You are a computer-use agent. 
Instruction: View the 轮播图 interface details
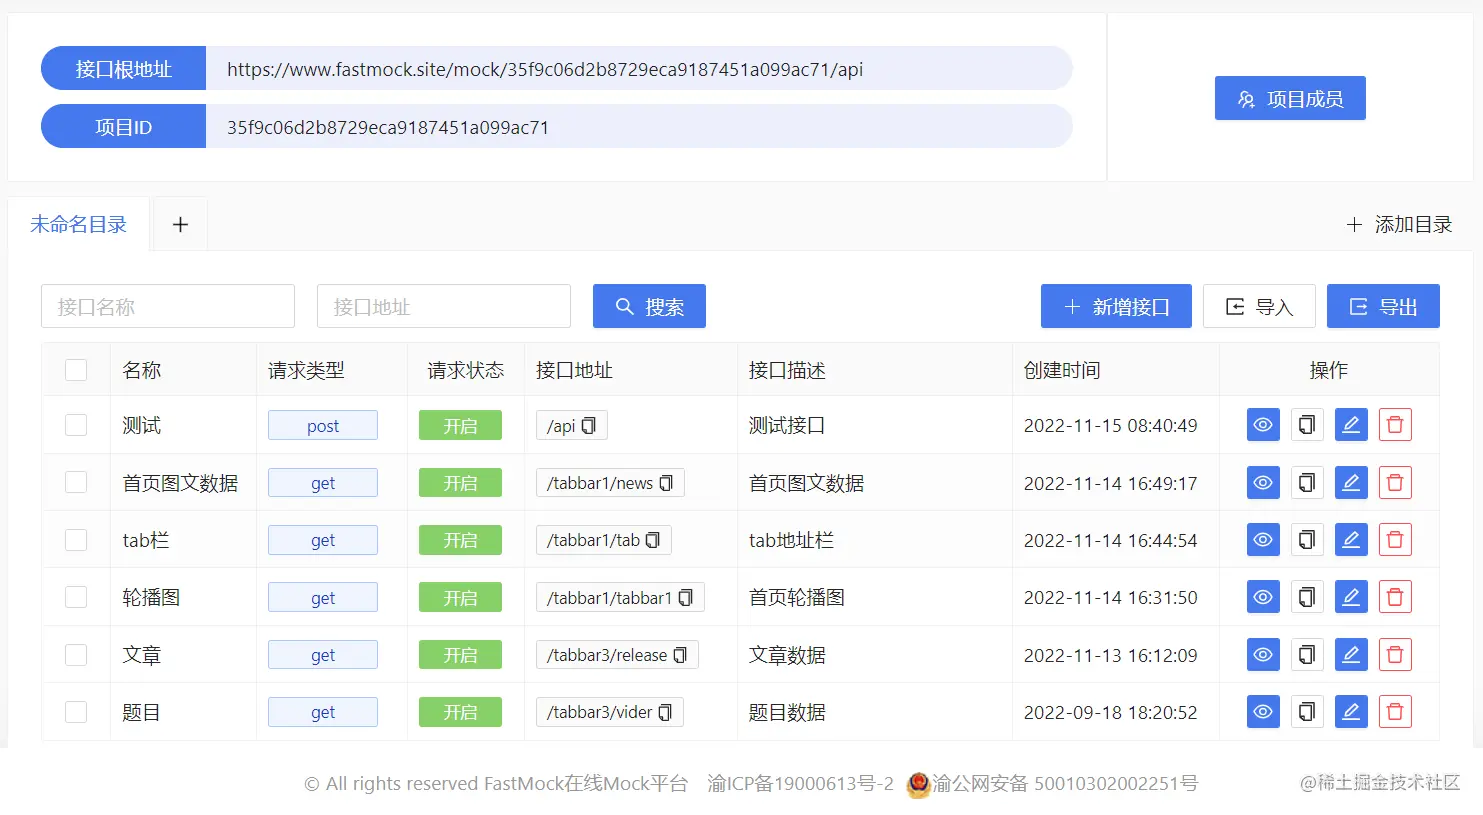(x=1263, y=597)
